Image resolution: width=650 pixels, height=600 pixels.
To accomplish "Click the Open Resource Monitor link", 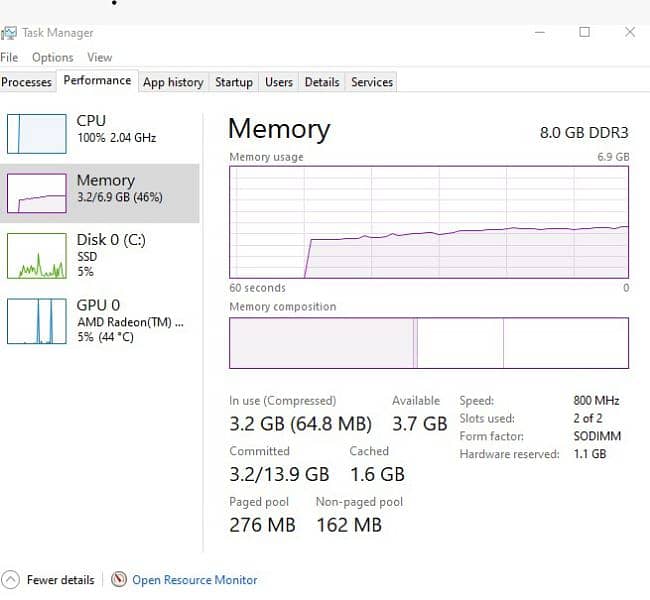I will coord(195,580).
